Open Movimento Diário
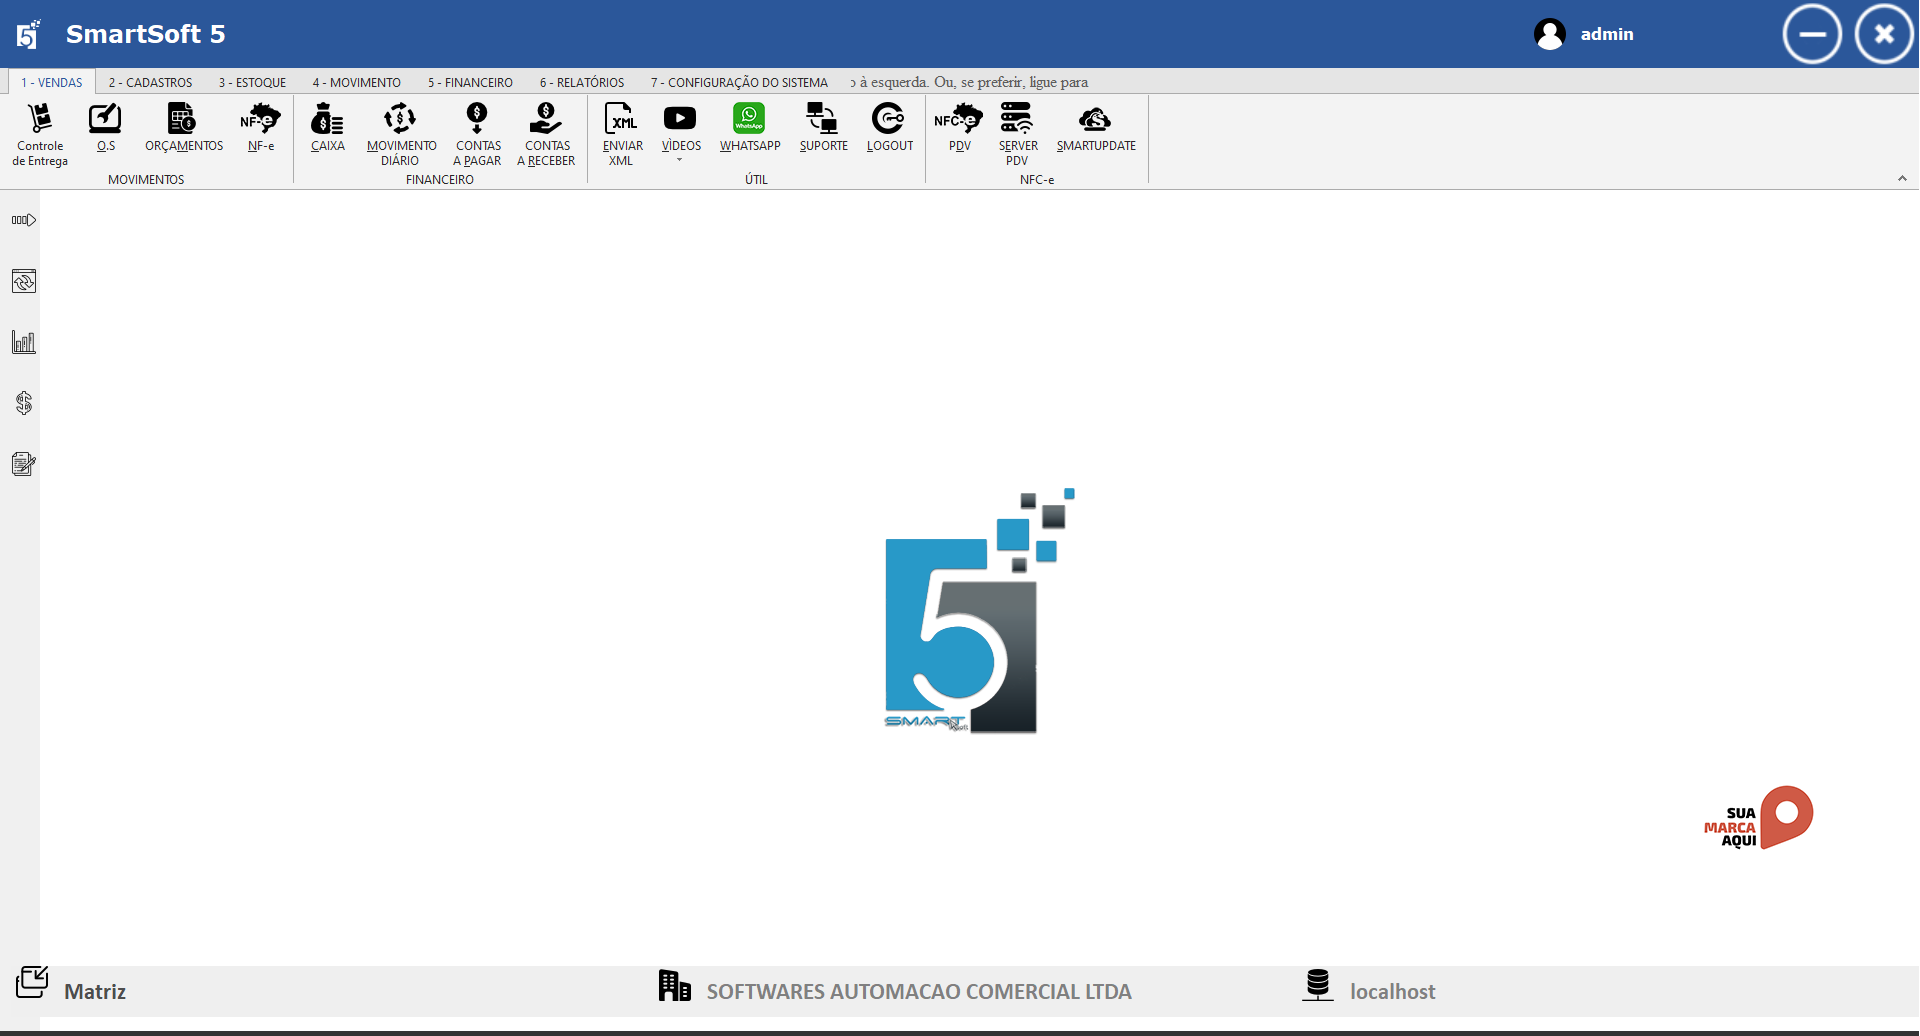Image resolution: width=1920 pixels, height=1036 pixels. point(401,134)
